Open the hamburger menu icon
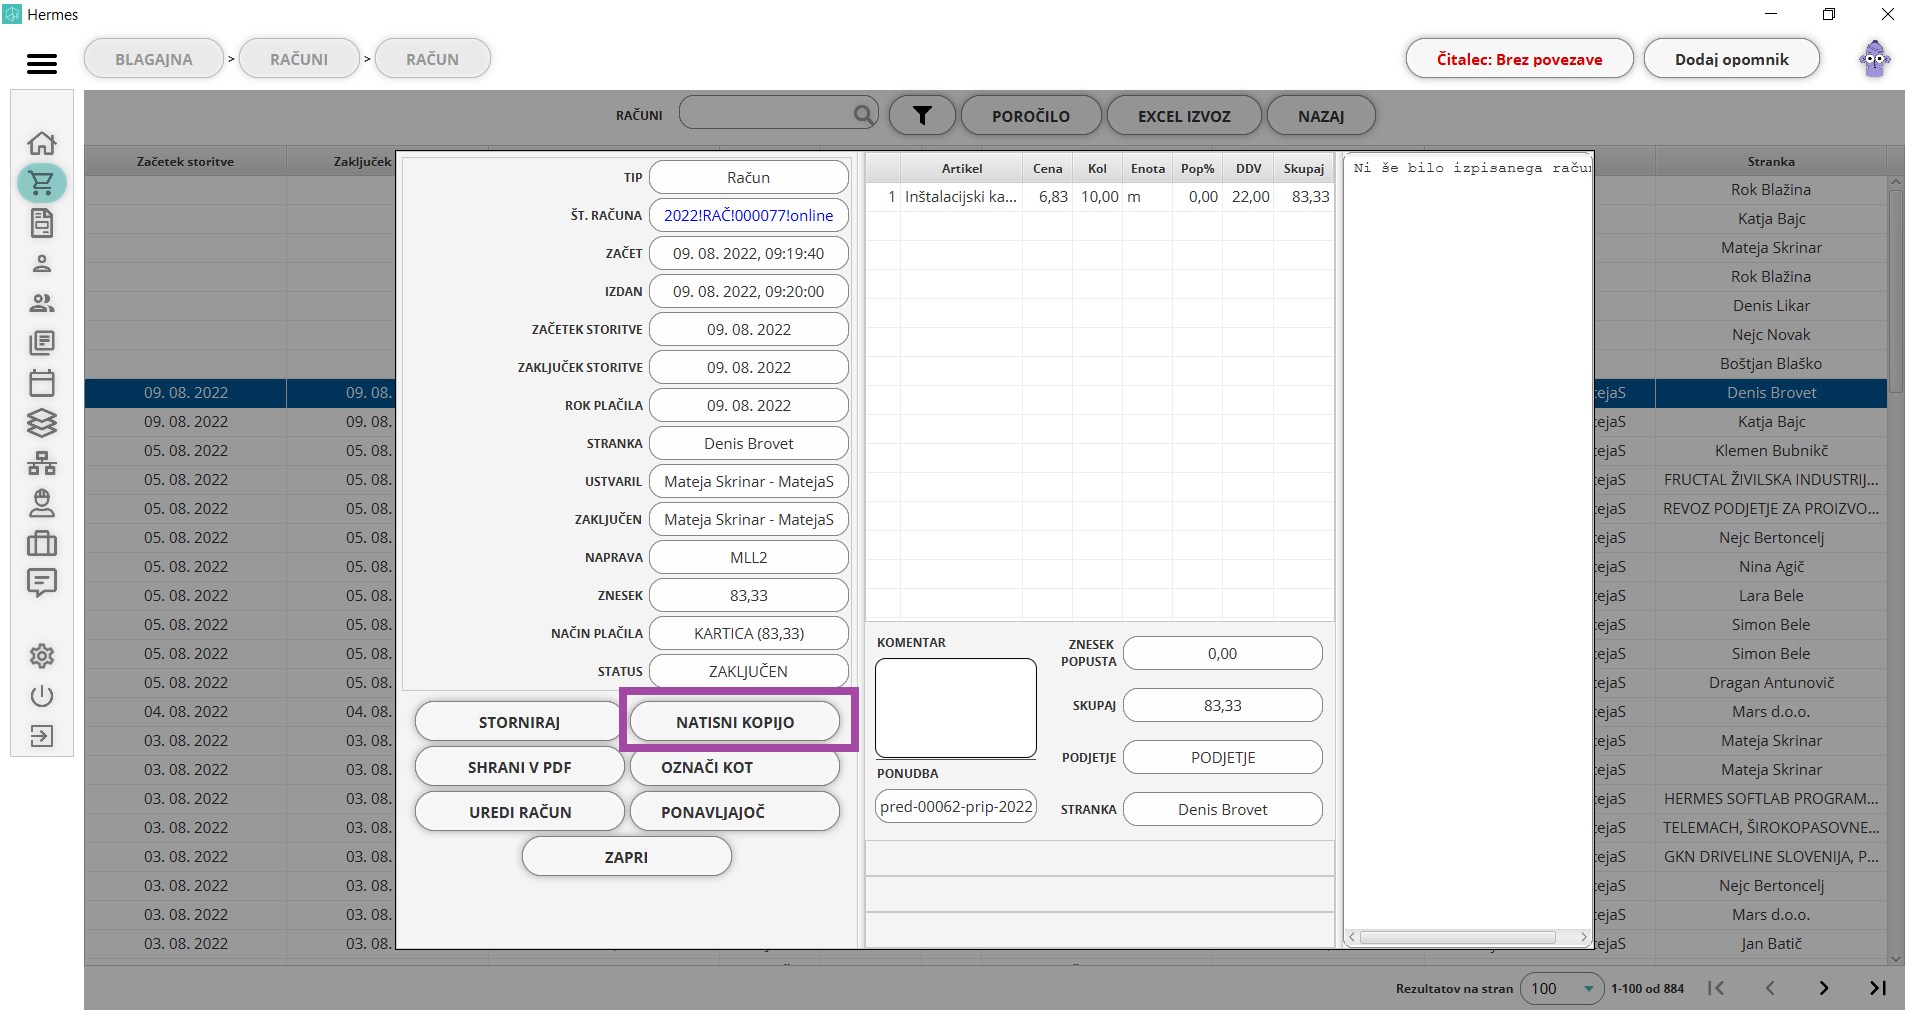 [x=42, y=64]
